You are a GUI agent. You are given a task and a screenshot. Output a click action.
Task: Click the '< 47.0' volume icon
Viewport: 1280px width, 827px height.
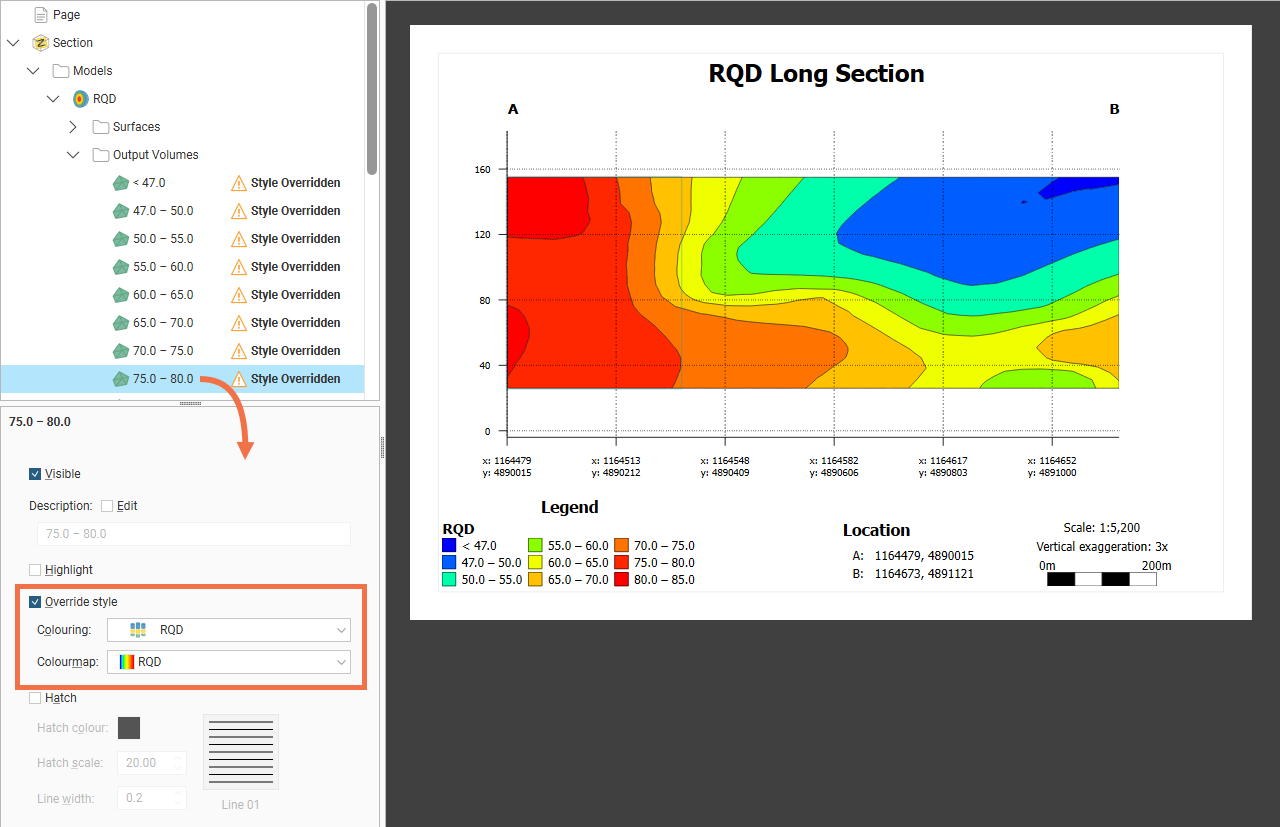121,183
